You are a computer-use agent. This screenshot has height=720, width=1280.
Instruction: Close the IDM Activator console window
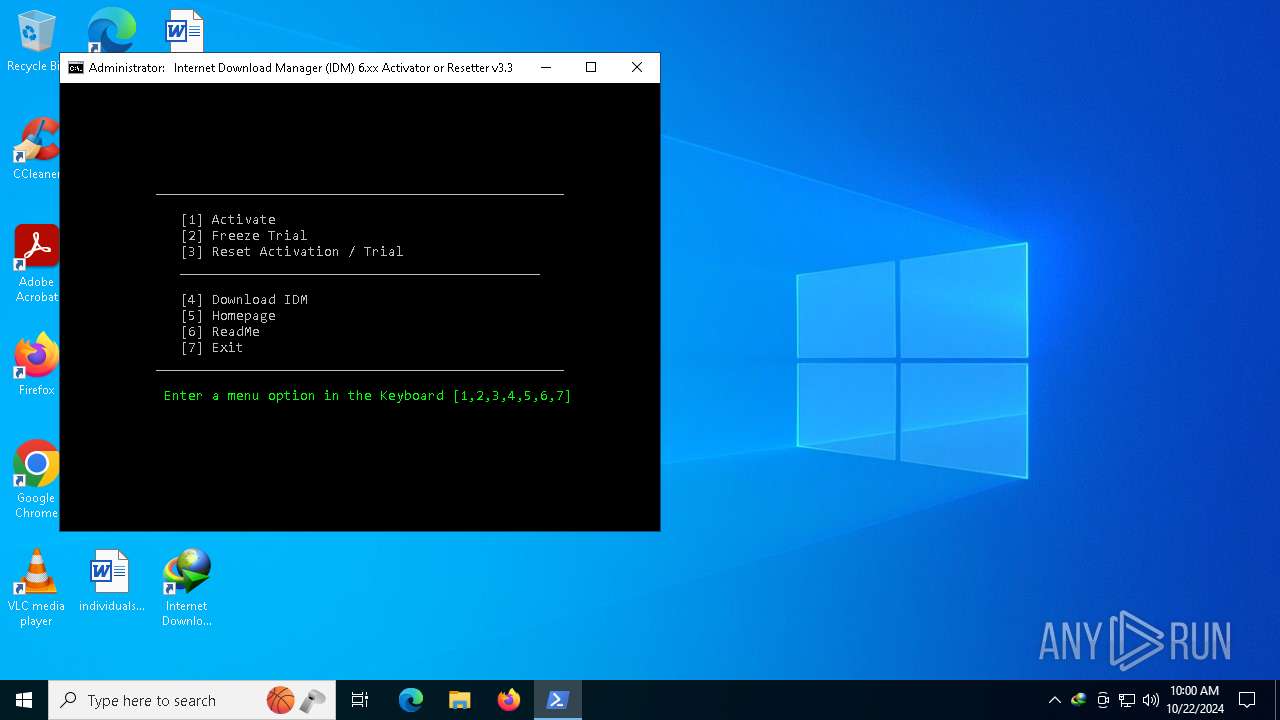click(x=637, y=68)
